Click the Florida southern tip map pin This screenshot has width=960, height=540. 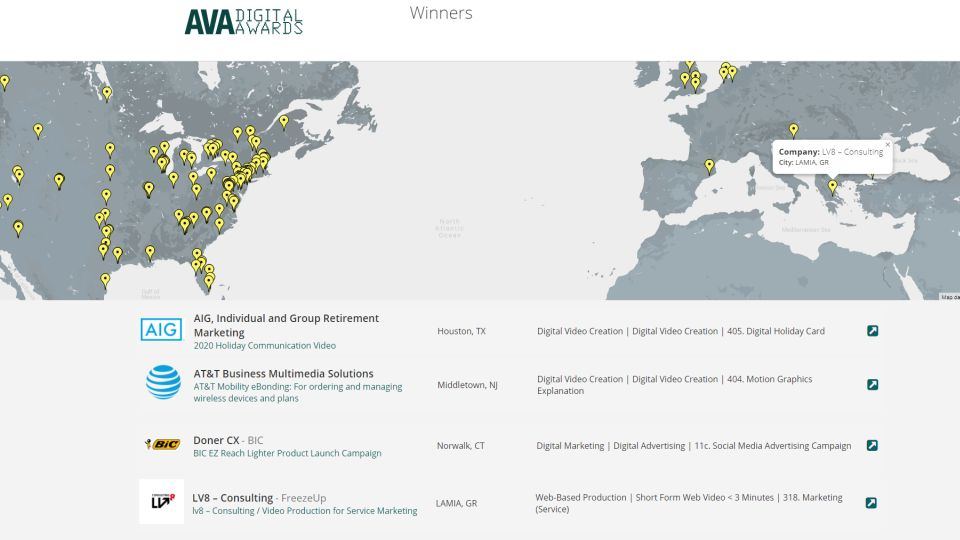coord(208,282)
